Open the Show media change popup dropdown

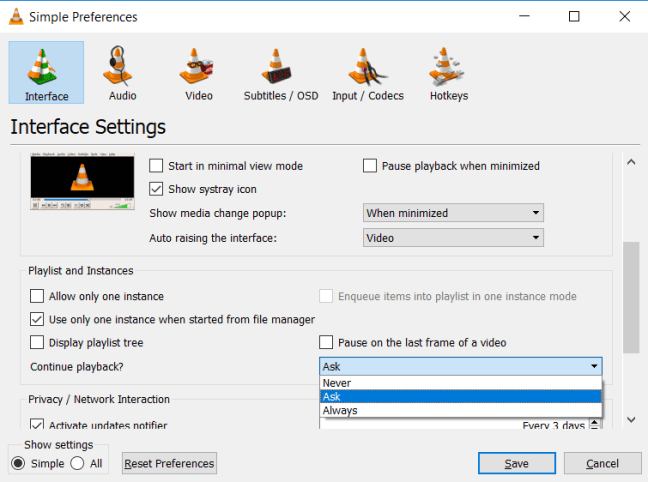click(452, 213)
